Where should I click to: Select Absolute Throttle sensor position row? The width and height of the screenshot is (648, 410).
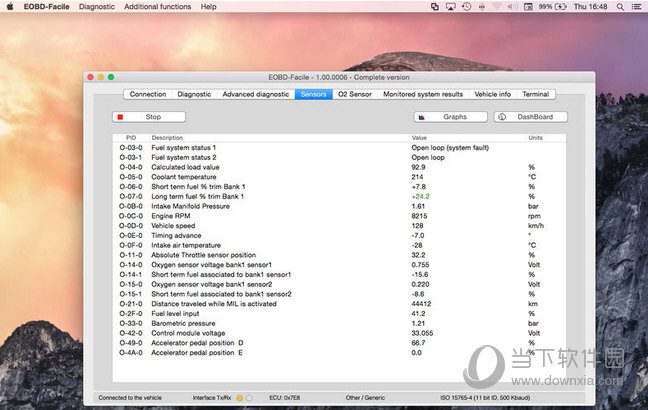coord(339,255)
